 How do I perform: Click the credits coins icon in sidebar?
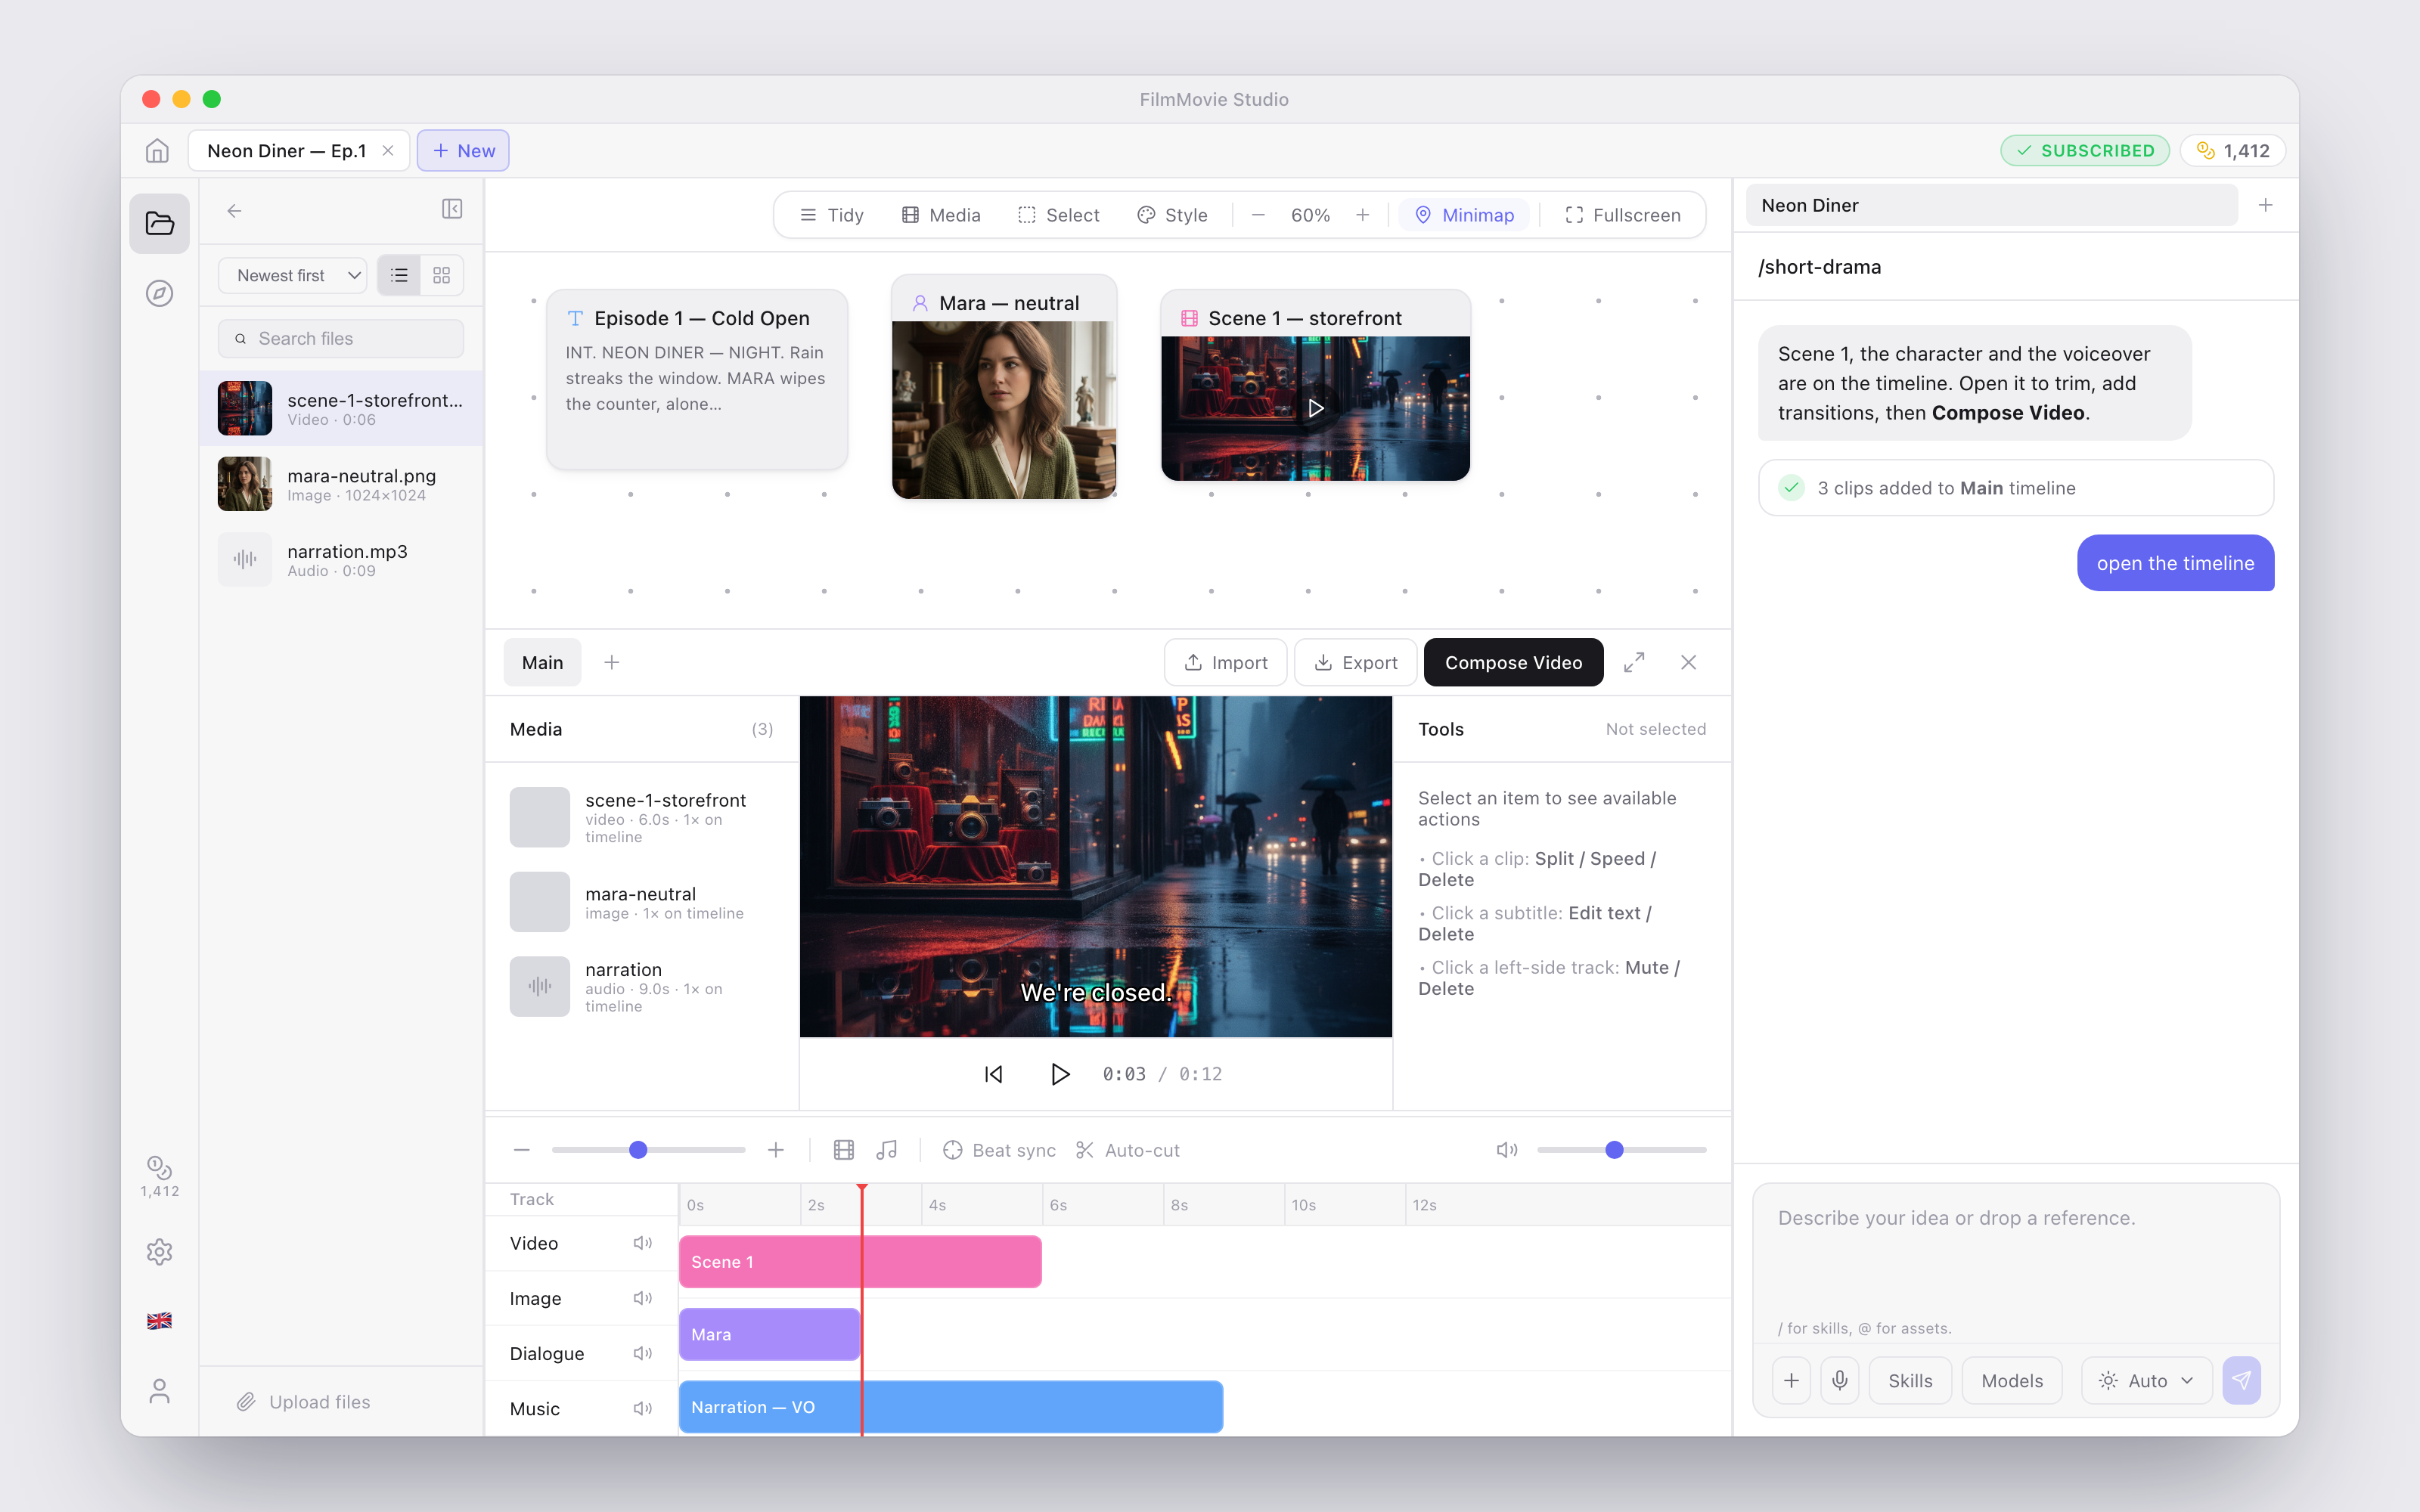(x=159, y=1176)
